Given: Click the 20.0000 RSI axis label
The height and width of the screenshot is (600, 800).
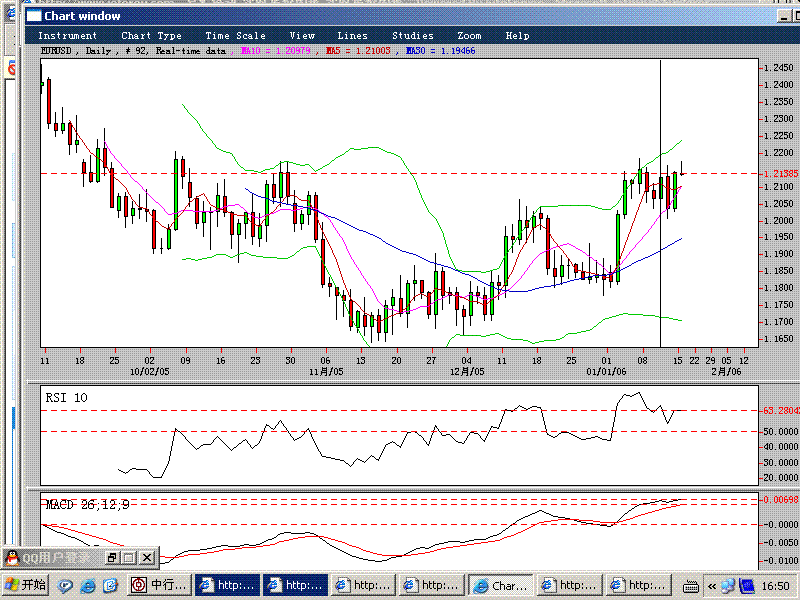Looking at the screenshot, I should tap(781, 478).
